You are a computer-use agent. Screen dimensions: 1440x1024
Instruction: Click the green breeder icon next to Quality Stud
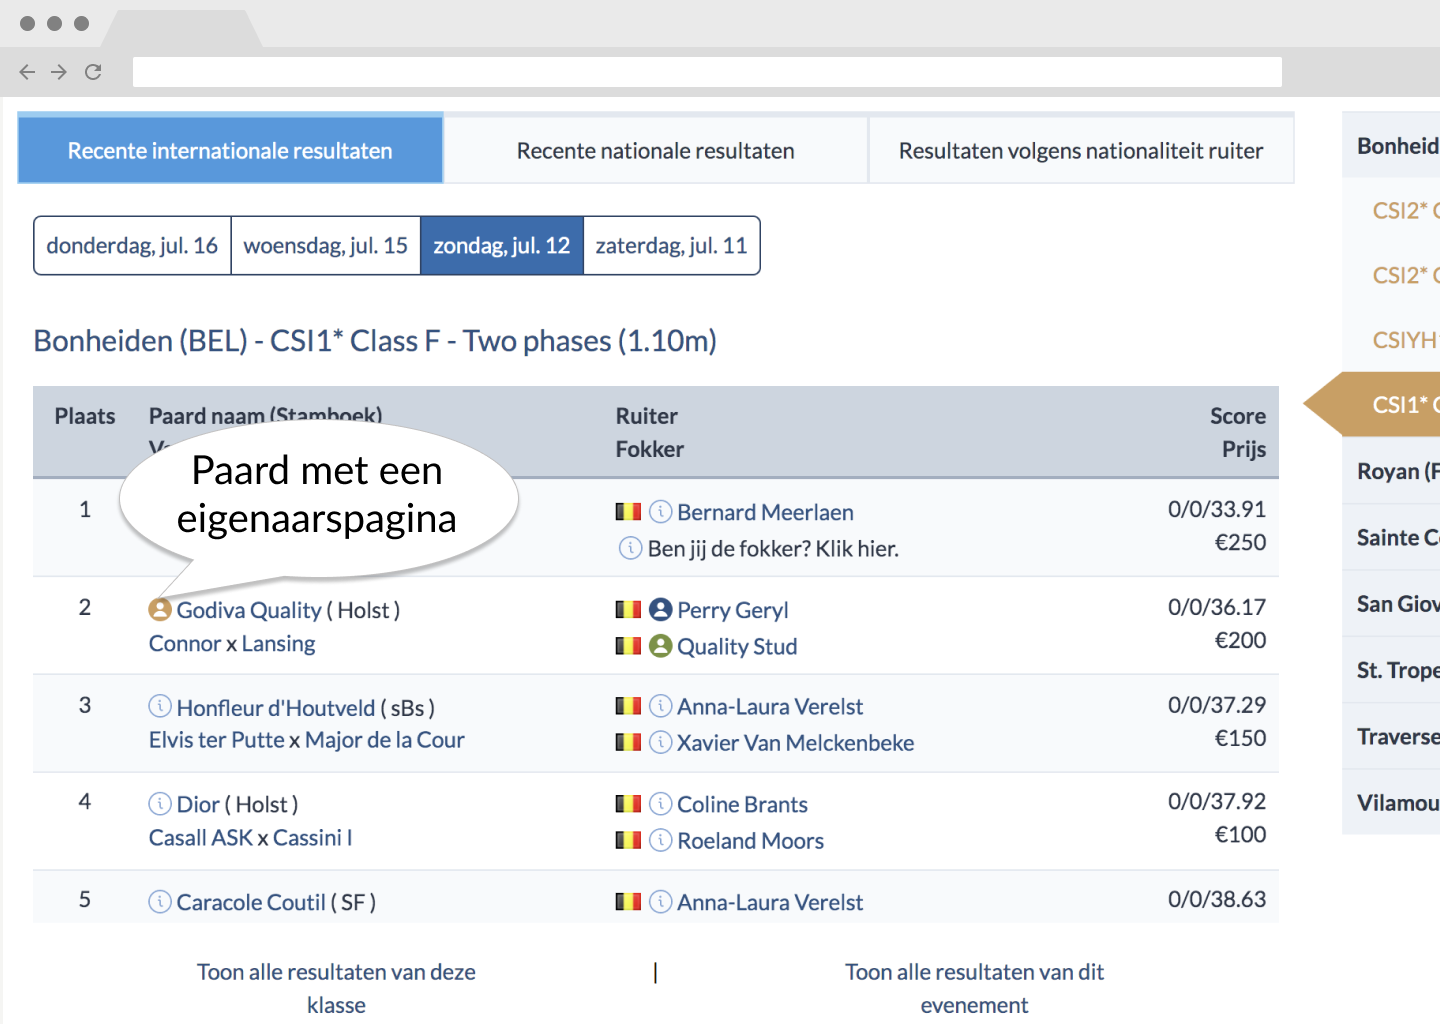(660, 646)
